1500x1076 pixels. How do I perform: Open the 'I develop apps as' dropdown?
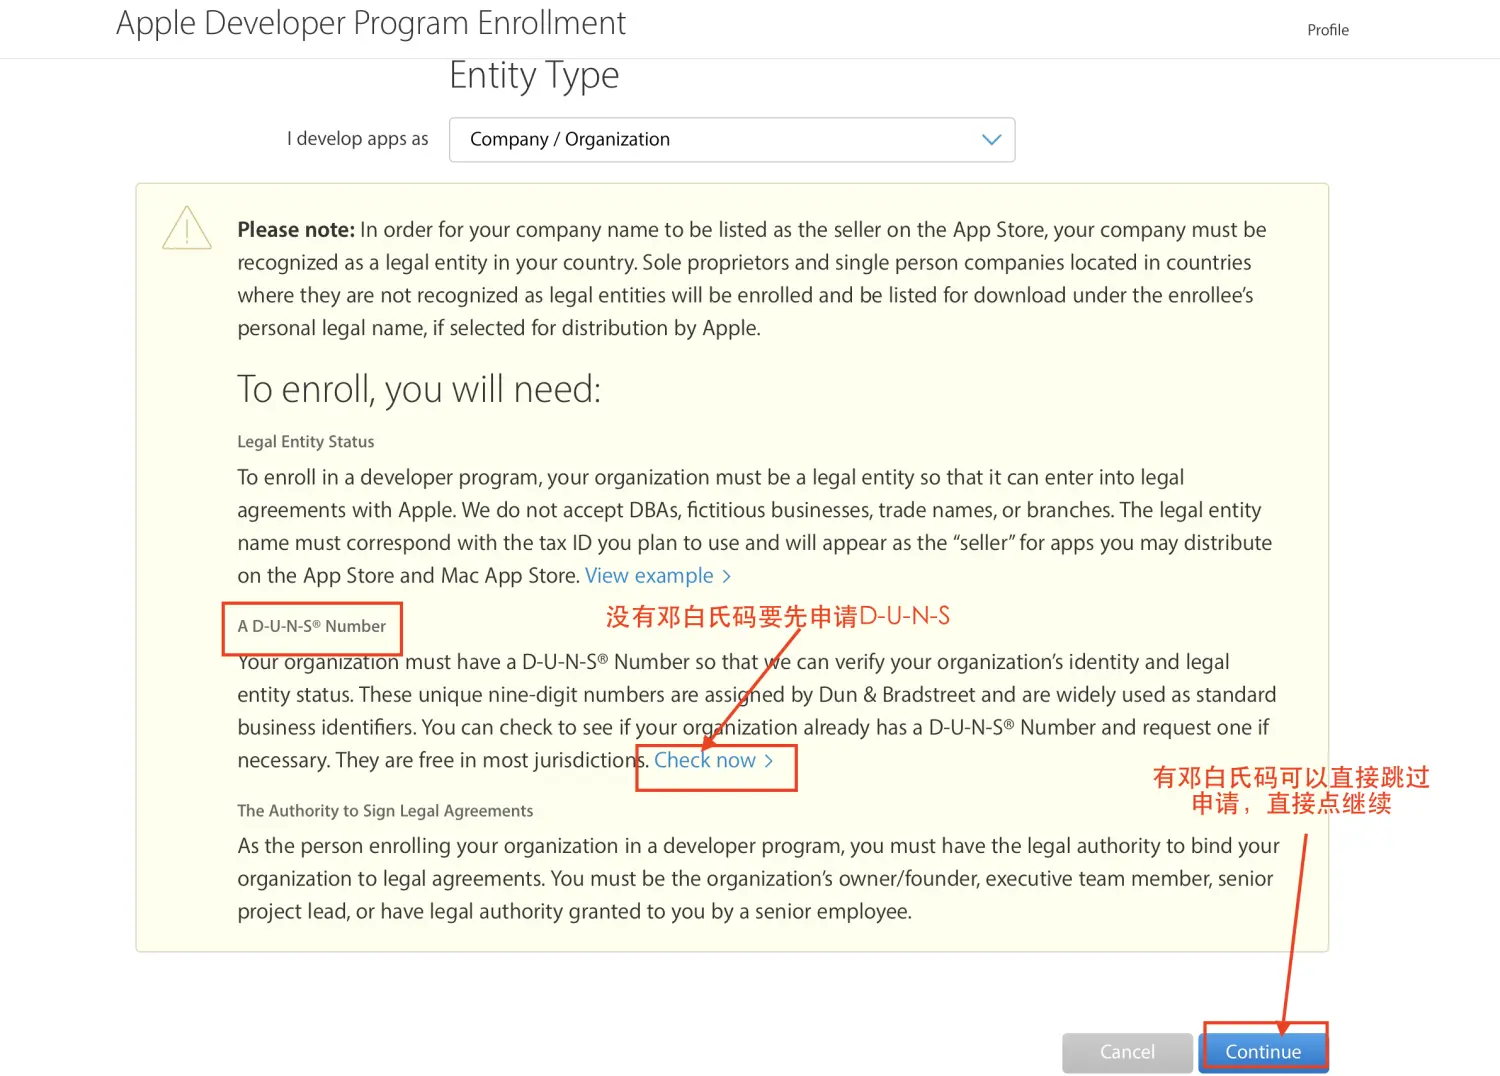pyautogui.click(x=732, y=140)
